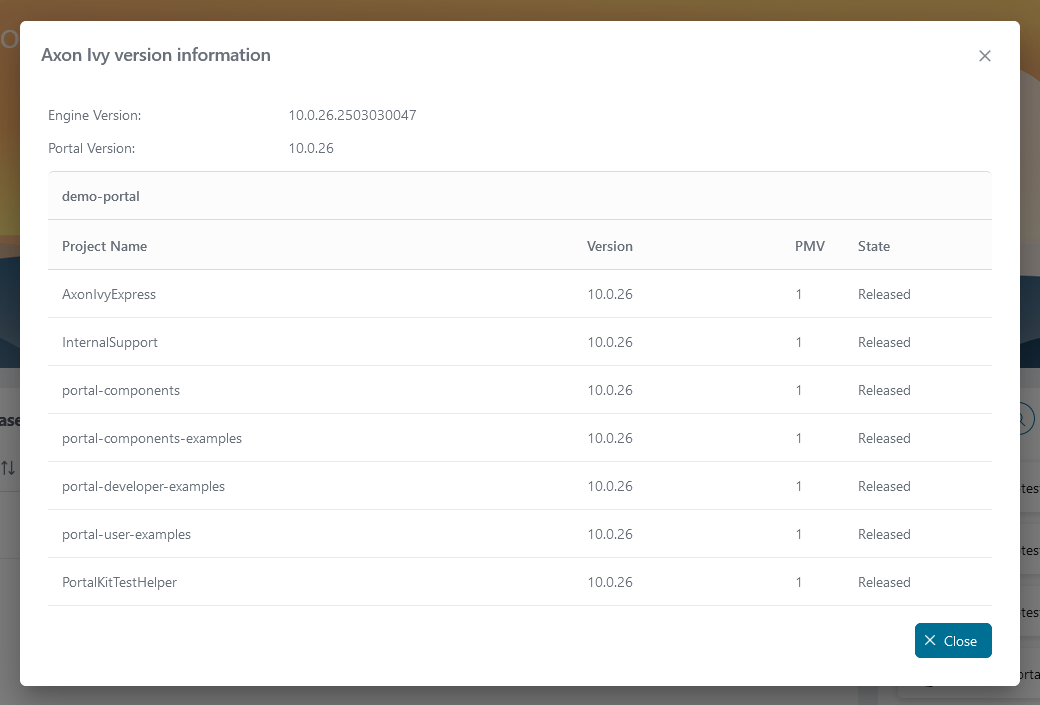The width and height of the screenshot is (1040, 705).
Task: Click the version in the portal-developer-examples row
Action: pyautogui.click(x=610, y=486)
